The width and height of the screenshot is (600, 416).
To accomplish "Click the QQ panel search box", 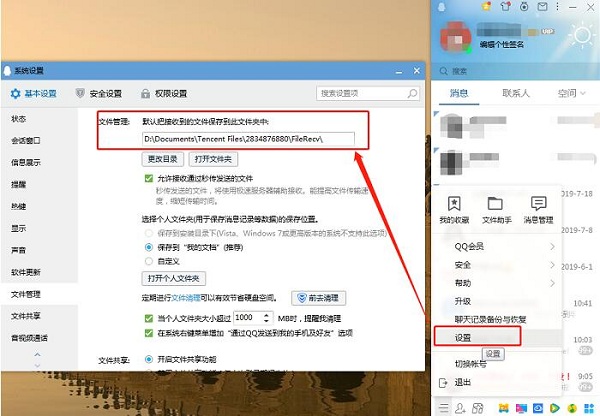I will click(515, 71).
